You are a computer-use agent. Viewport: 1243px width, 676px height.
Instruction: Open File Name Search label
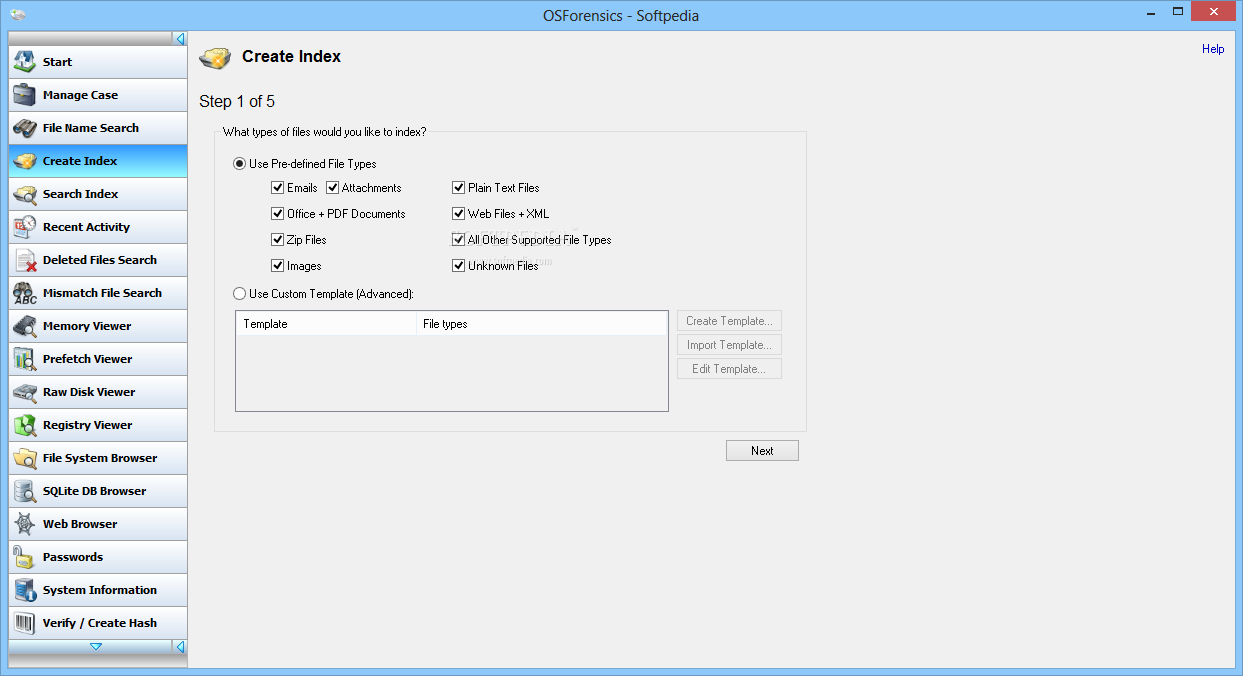tap(91, 128)
